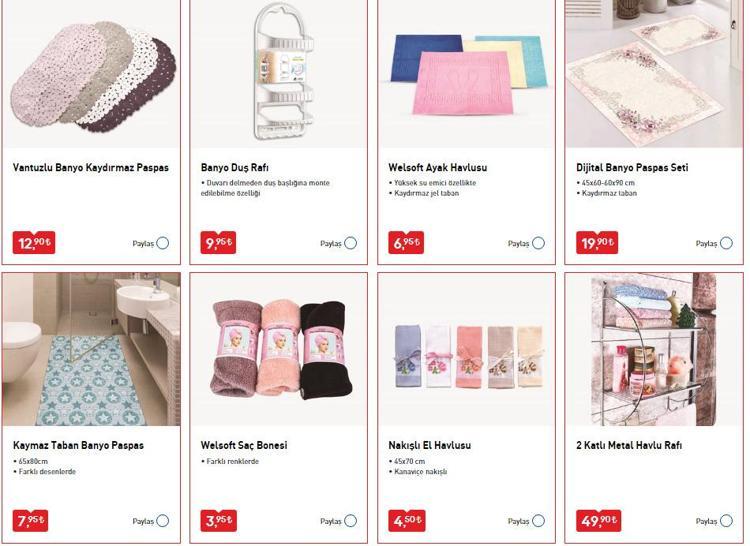Click the 12,90 price tag
The width and height of the screenshot is (750, 546).
pos(34,243)
